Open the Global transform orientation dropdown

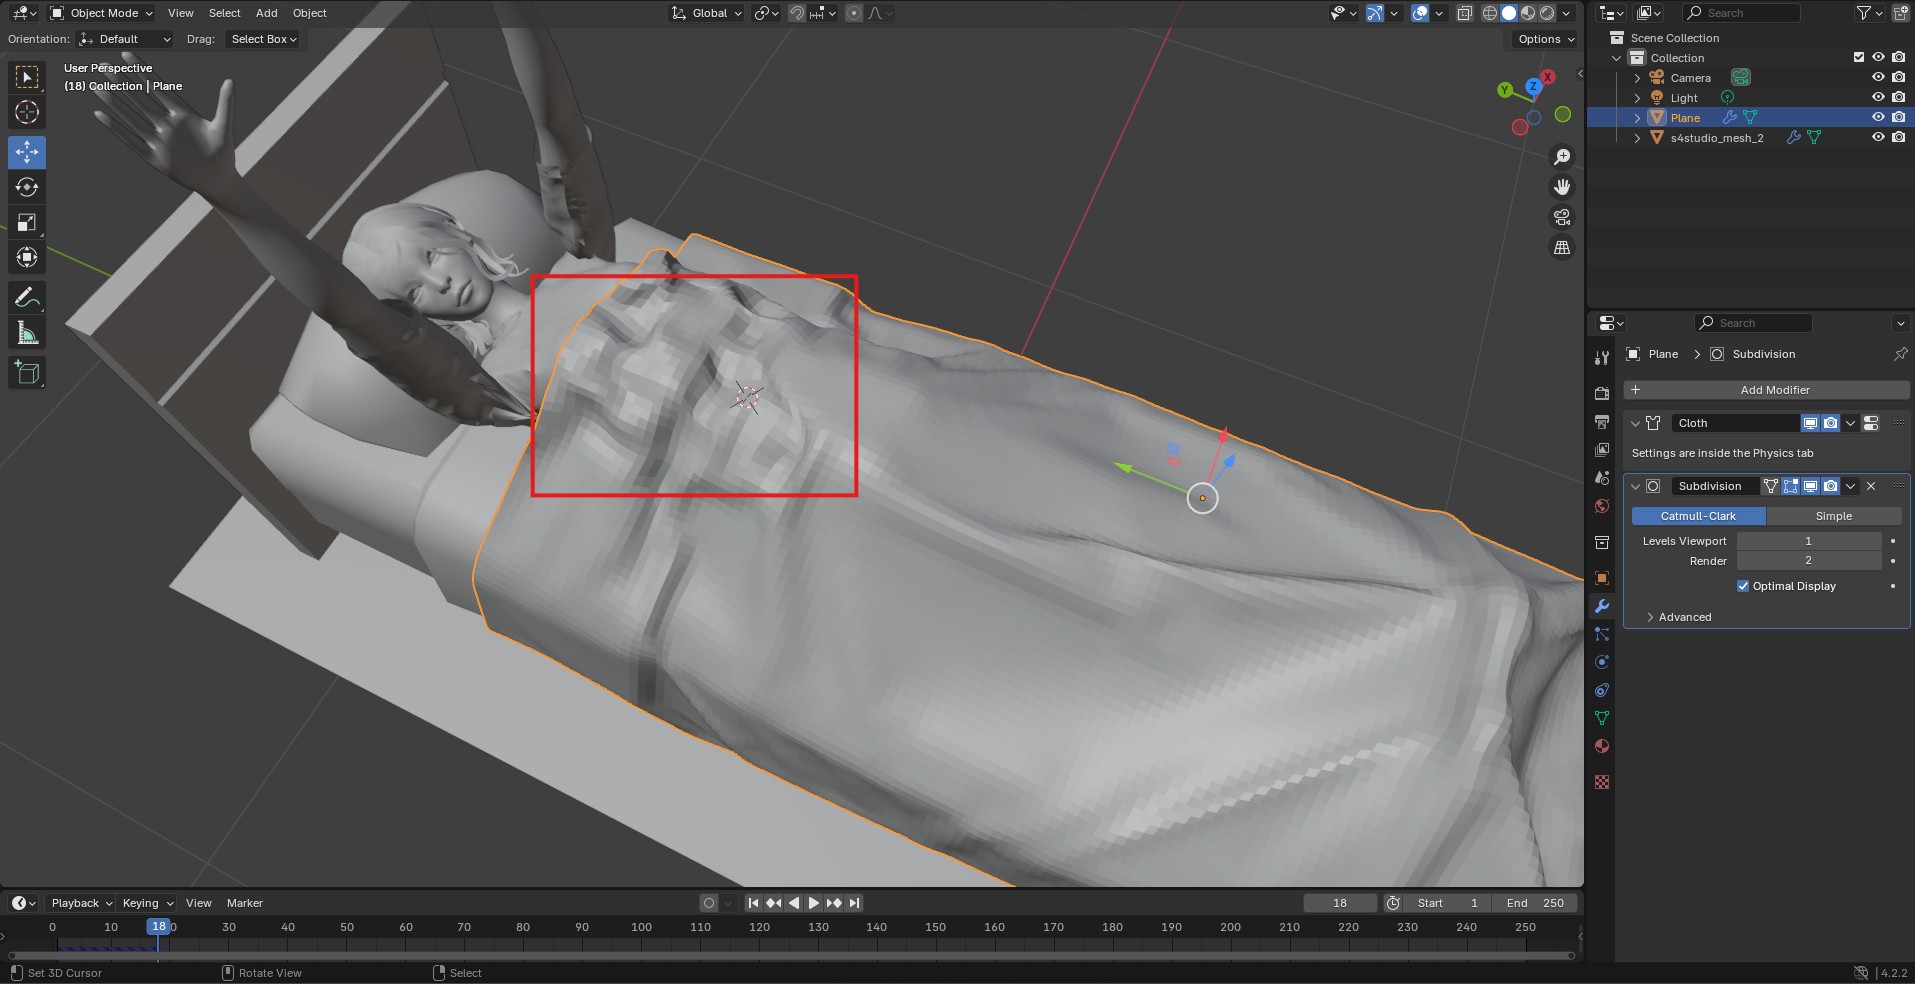pos(707,13)
